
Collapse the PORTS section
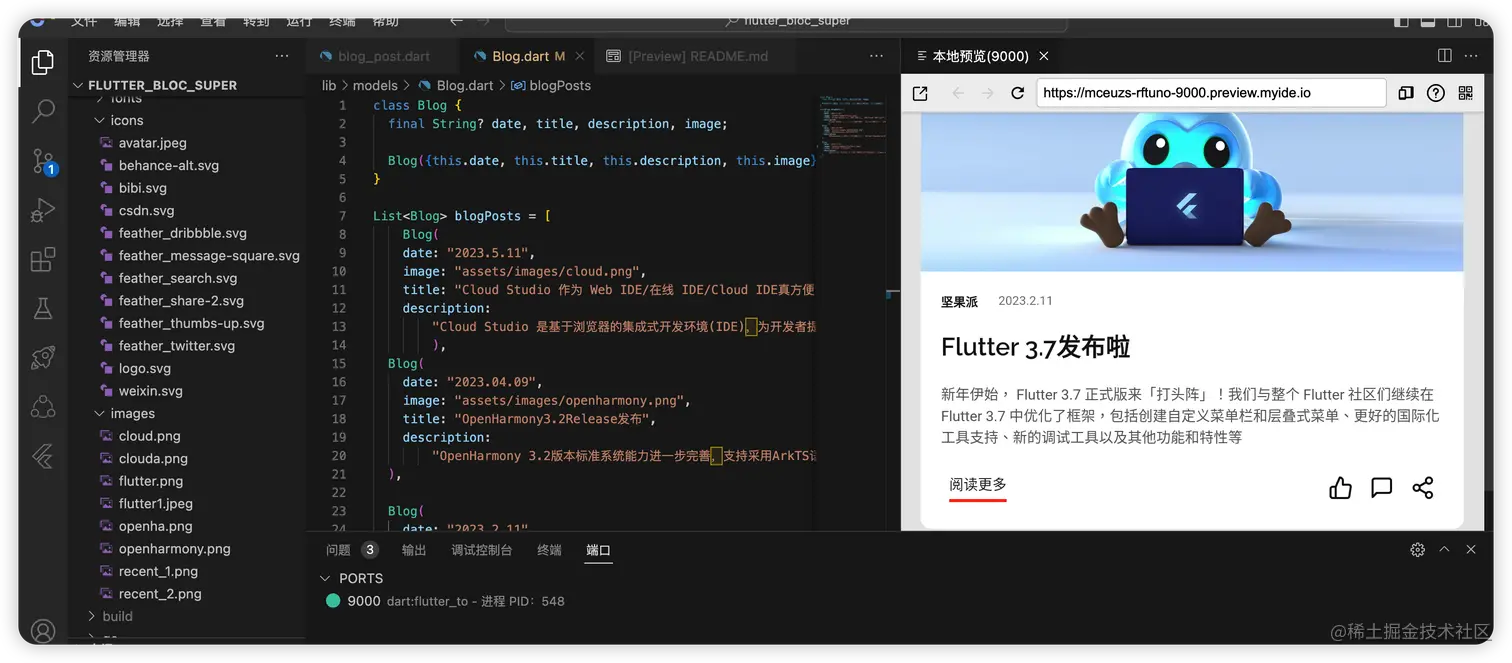(x=325, y=578)
